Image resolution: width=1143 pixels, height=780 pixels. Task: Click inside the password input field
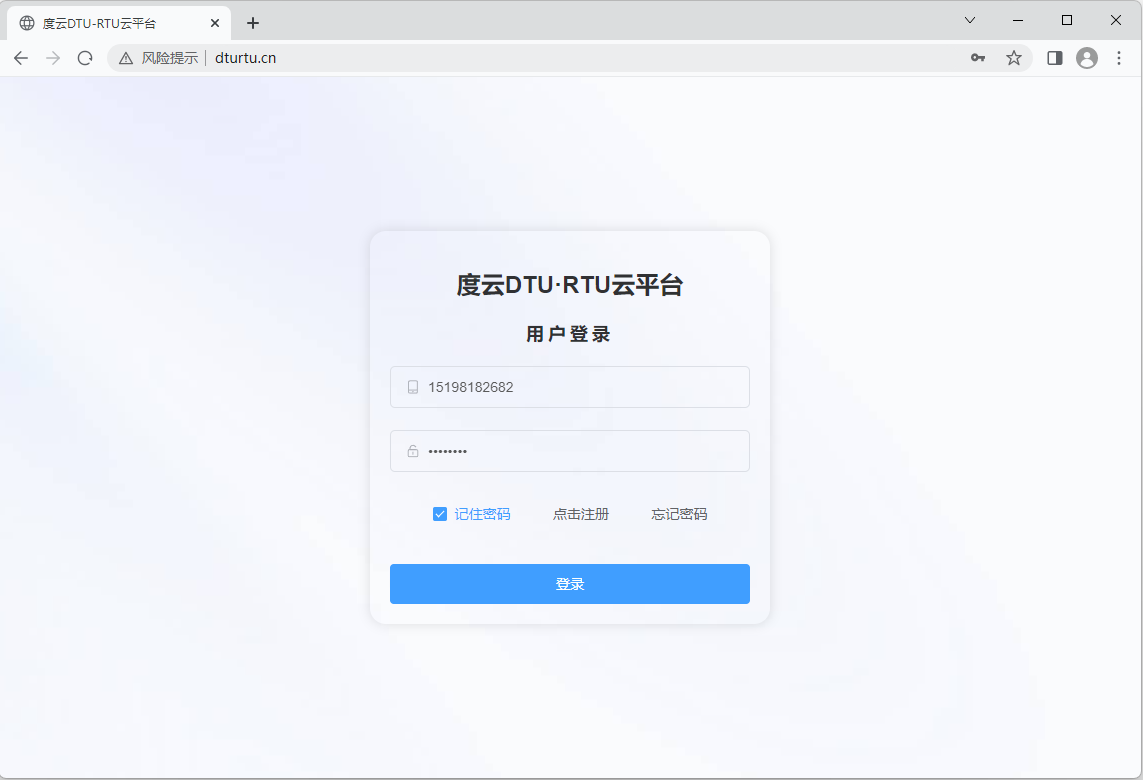pyautogui.click(x=569, y=451)
